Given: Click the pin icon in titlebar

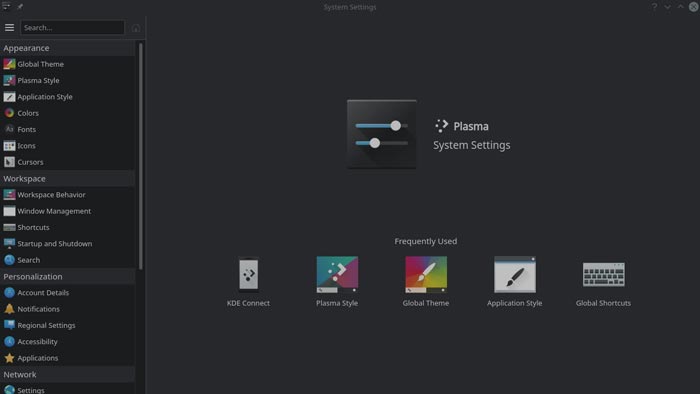Looking at the screenshot, I should pyautogui.click(x=20, y=7).
